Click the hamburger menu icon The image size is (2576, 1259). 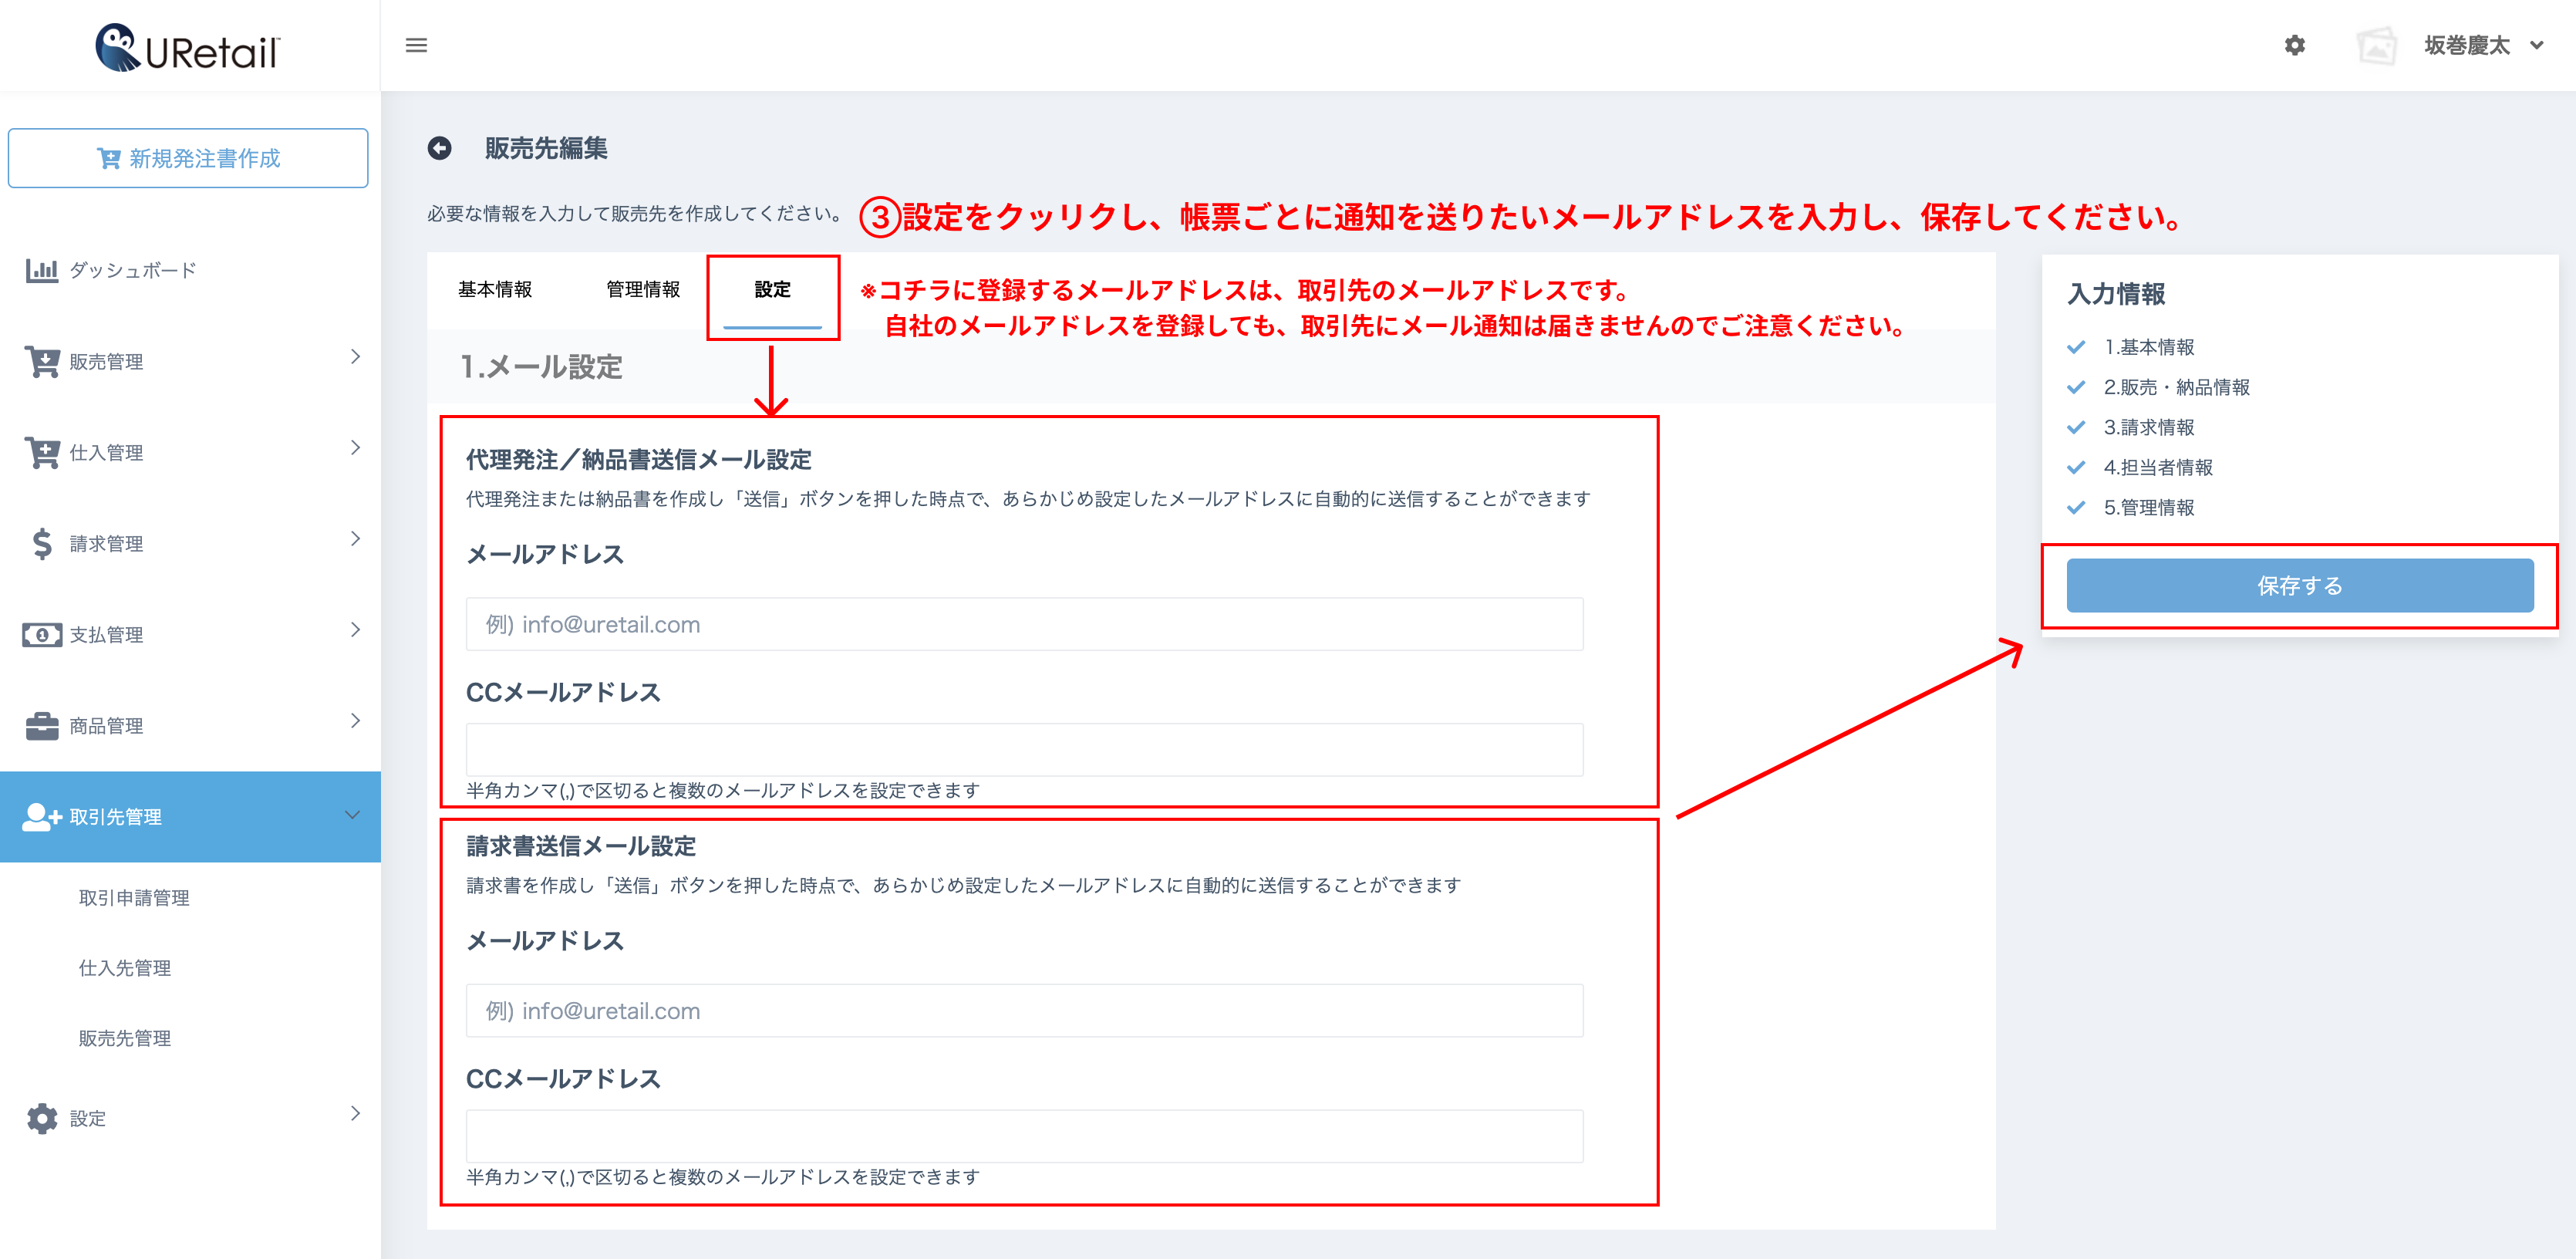point(416,46)
